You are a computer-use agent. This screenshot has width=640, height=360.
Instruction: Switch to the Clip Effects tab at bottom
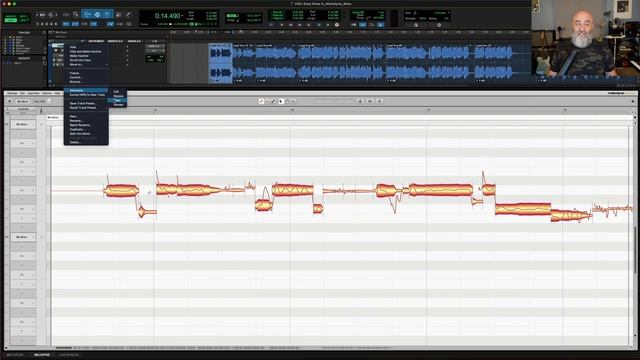point(69,355)
